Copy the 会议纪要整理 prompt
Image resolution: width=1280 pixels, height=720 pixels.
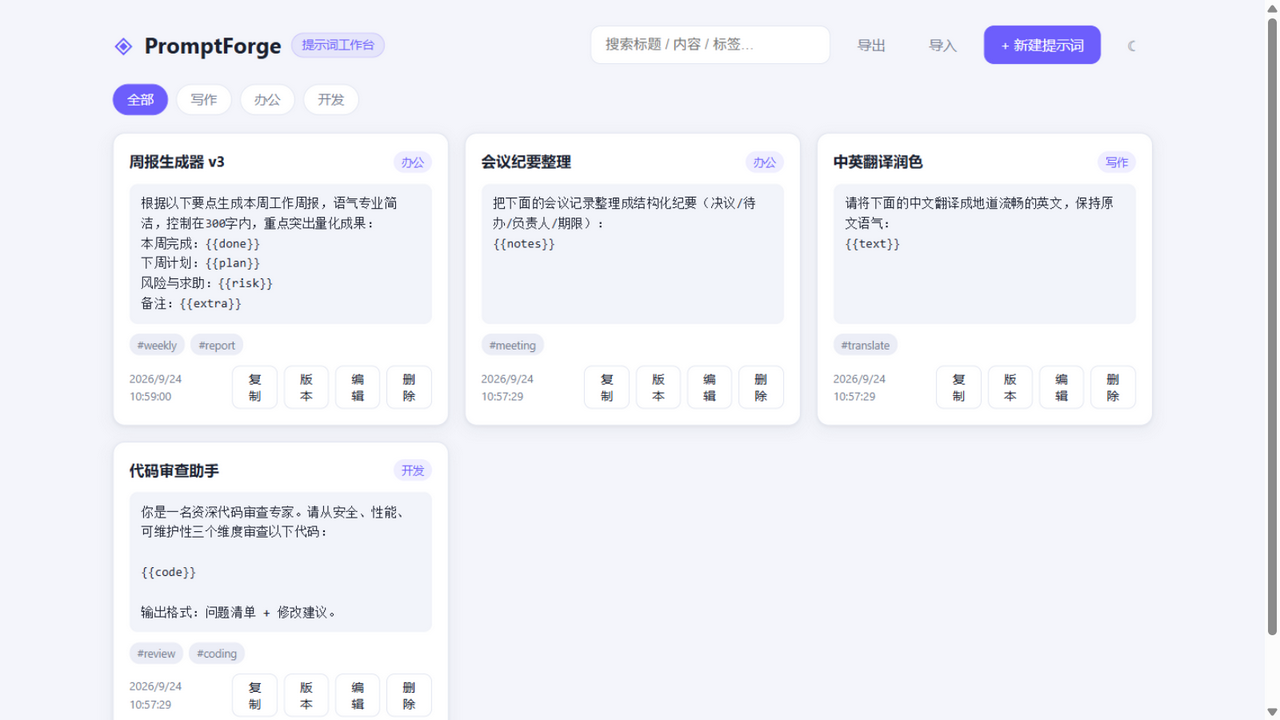[x=607, y=387]
